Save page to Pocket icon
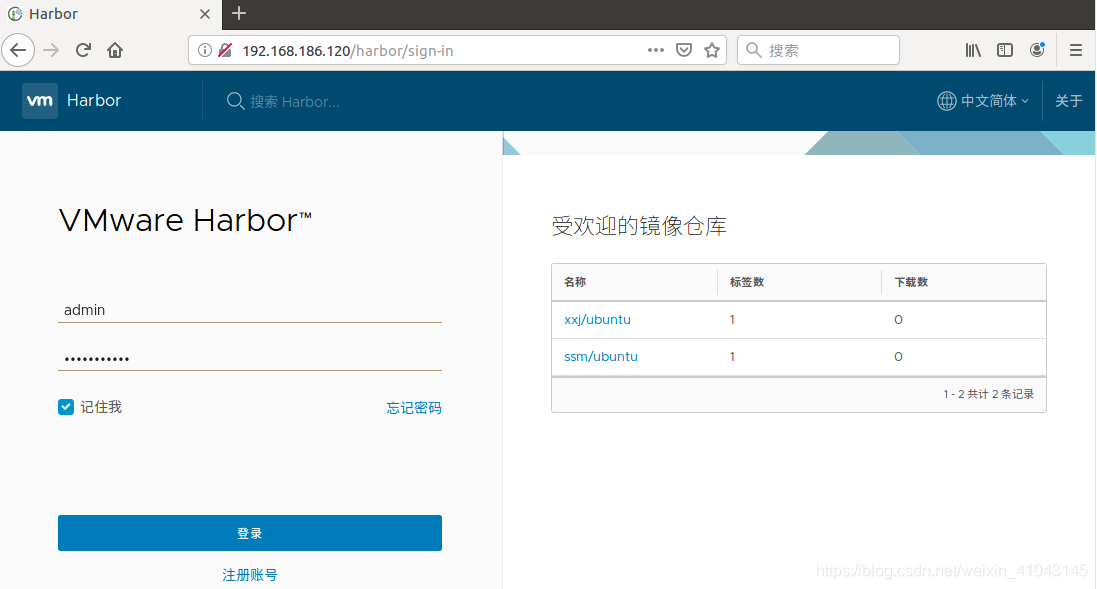Screen dimensions: 1097x589 pyautogui.click(x=684, y=50)
